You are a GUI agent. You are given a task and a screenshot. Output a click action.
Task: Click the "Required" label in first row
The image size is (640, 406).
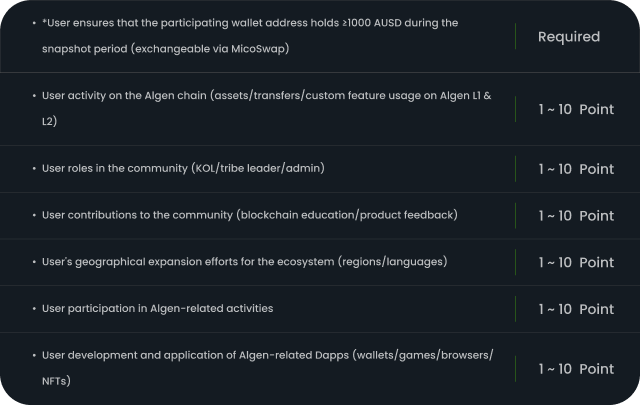568,37
